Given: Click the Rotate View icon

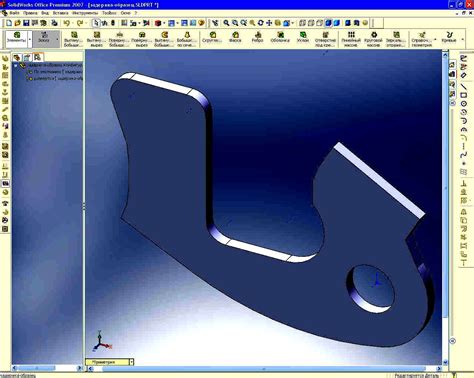Looking at the screenshot, I should pos(261,23).
